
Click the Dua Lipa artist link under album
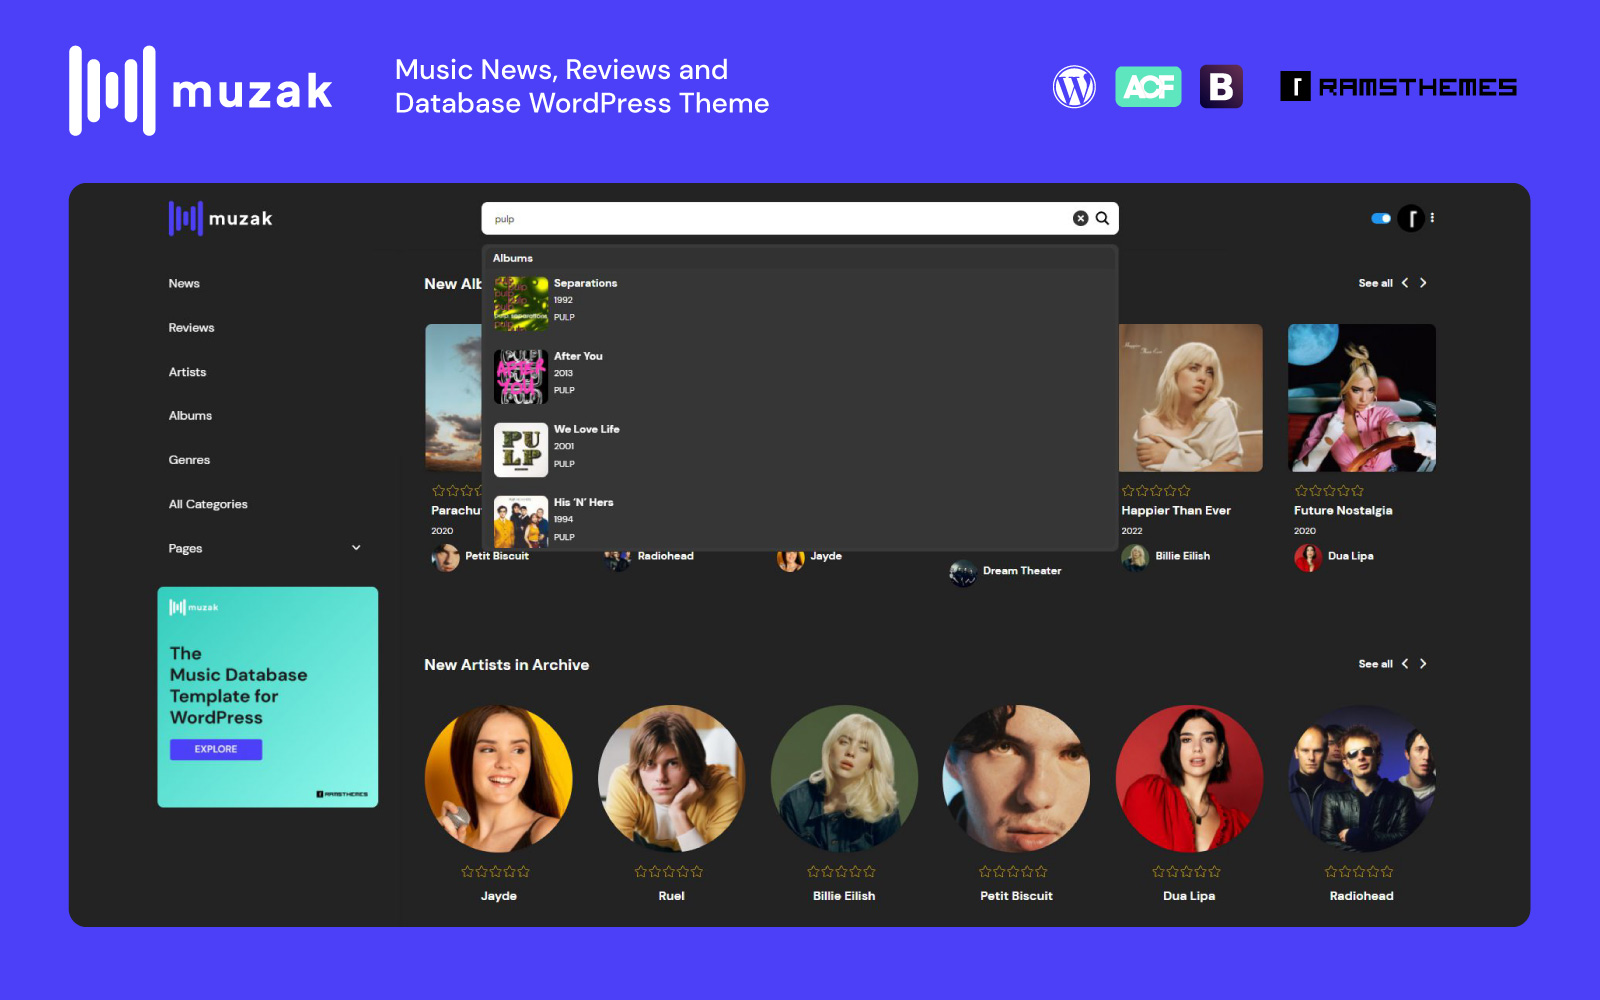(1350, 556)
